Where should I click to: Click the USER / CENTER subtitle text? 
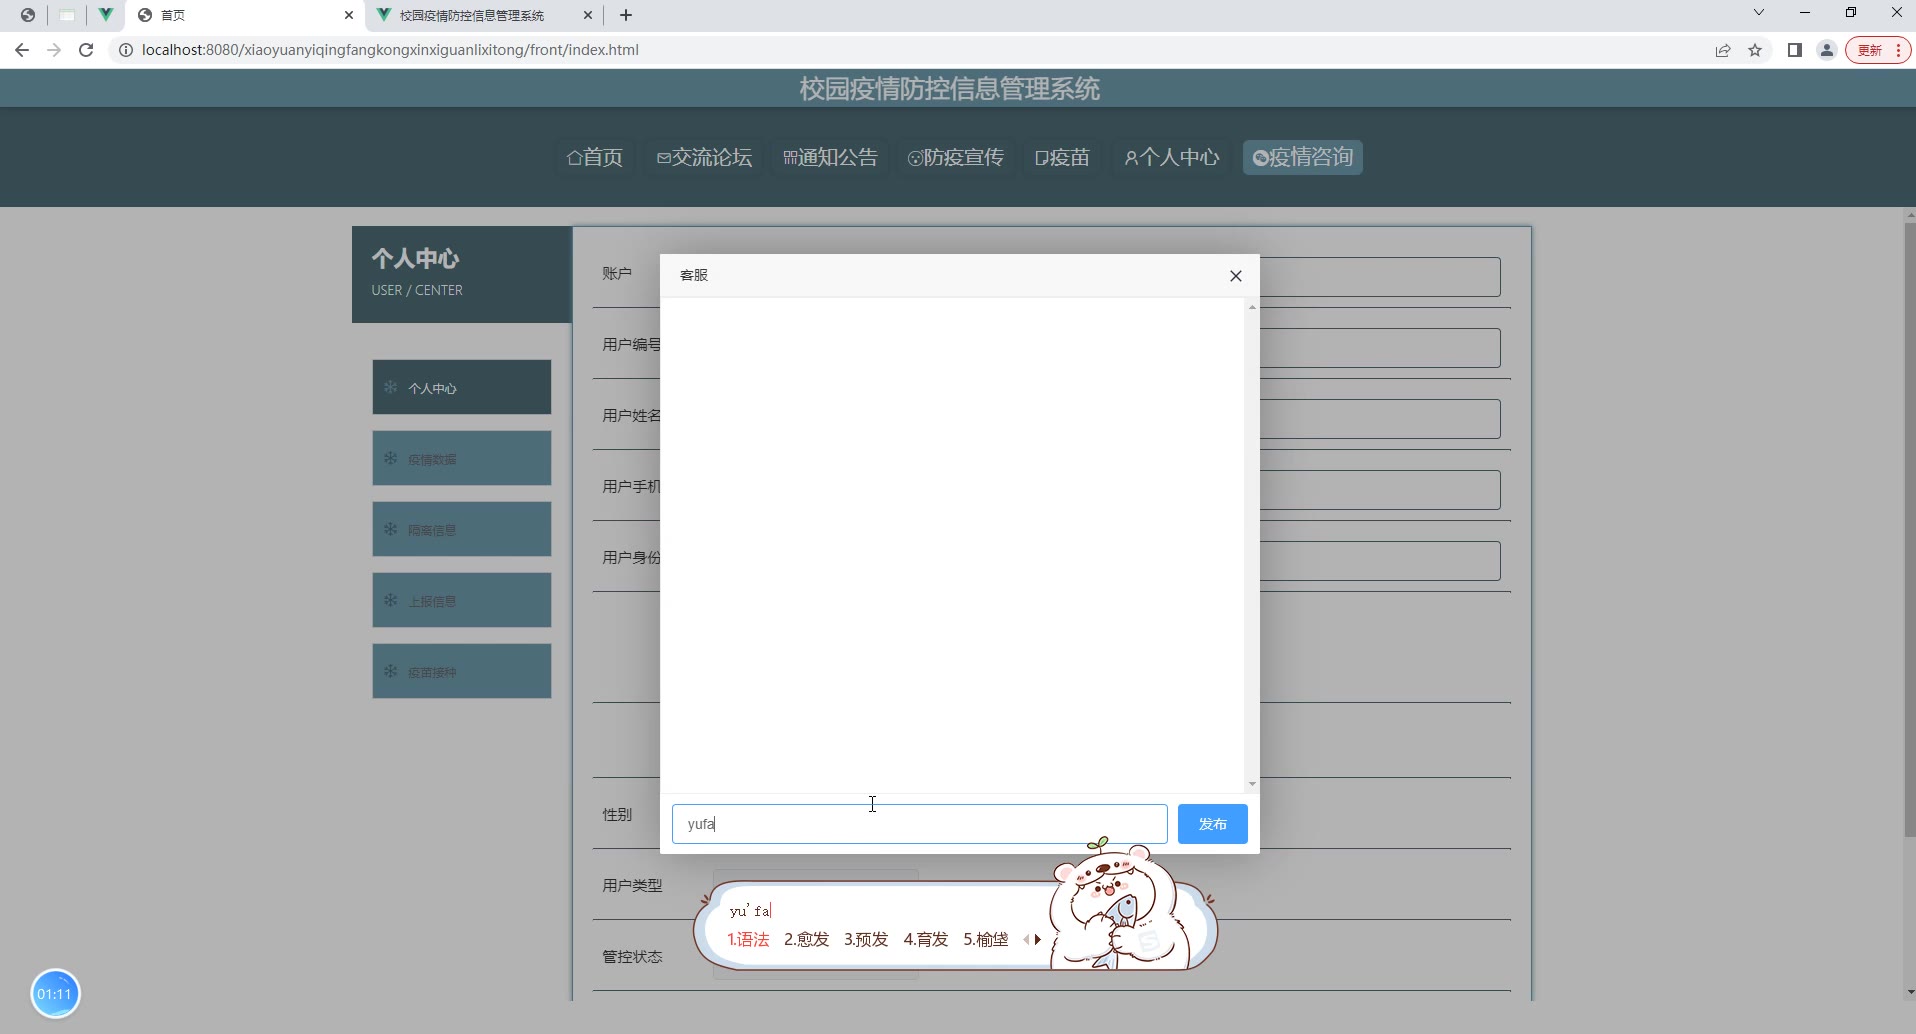point(417,290)
